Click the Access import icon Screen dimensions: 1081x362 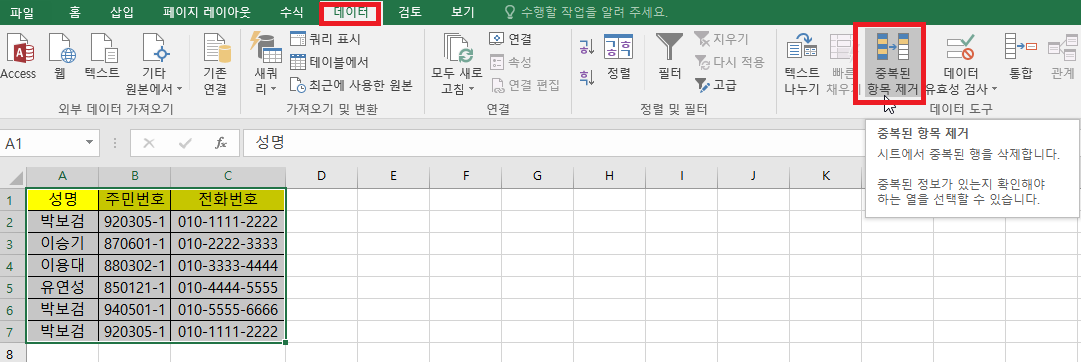pyautogui.click(x=18, y=56)
